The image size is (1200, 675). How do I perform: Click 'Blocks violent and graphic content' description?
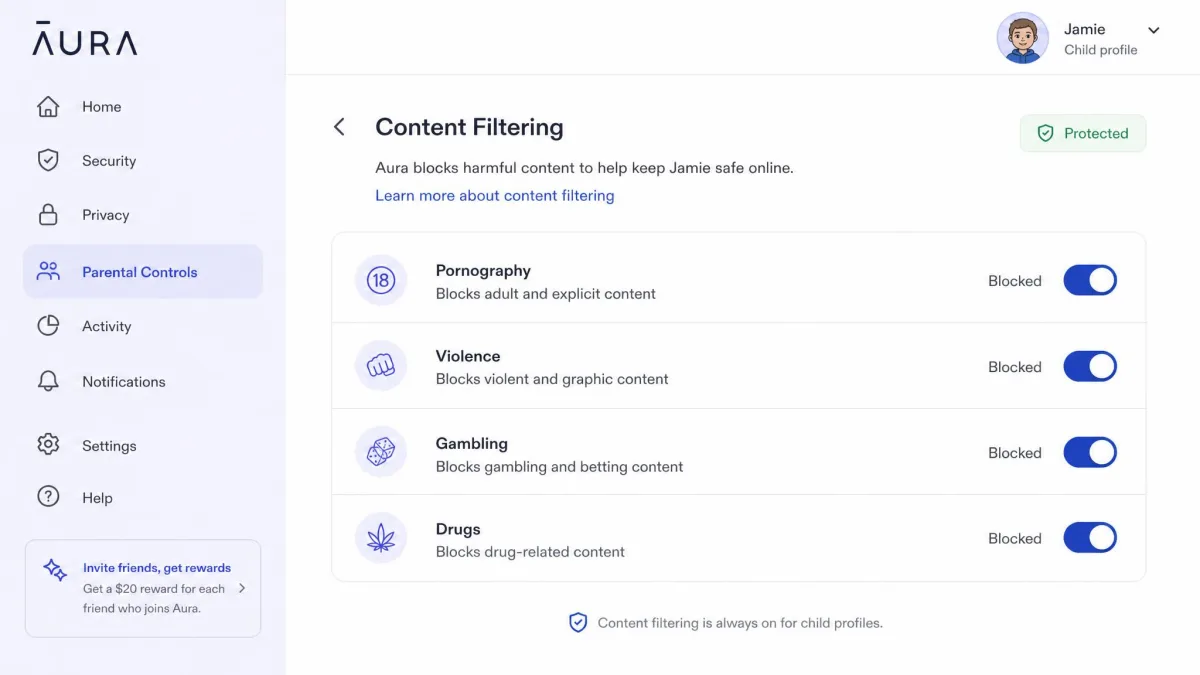click(x=552, y=379)
